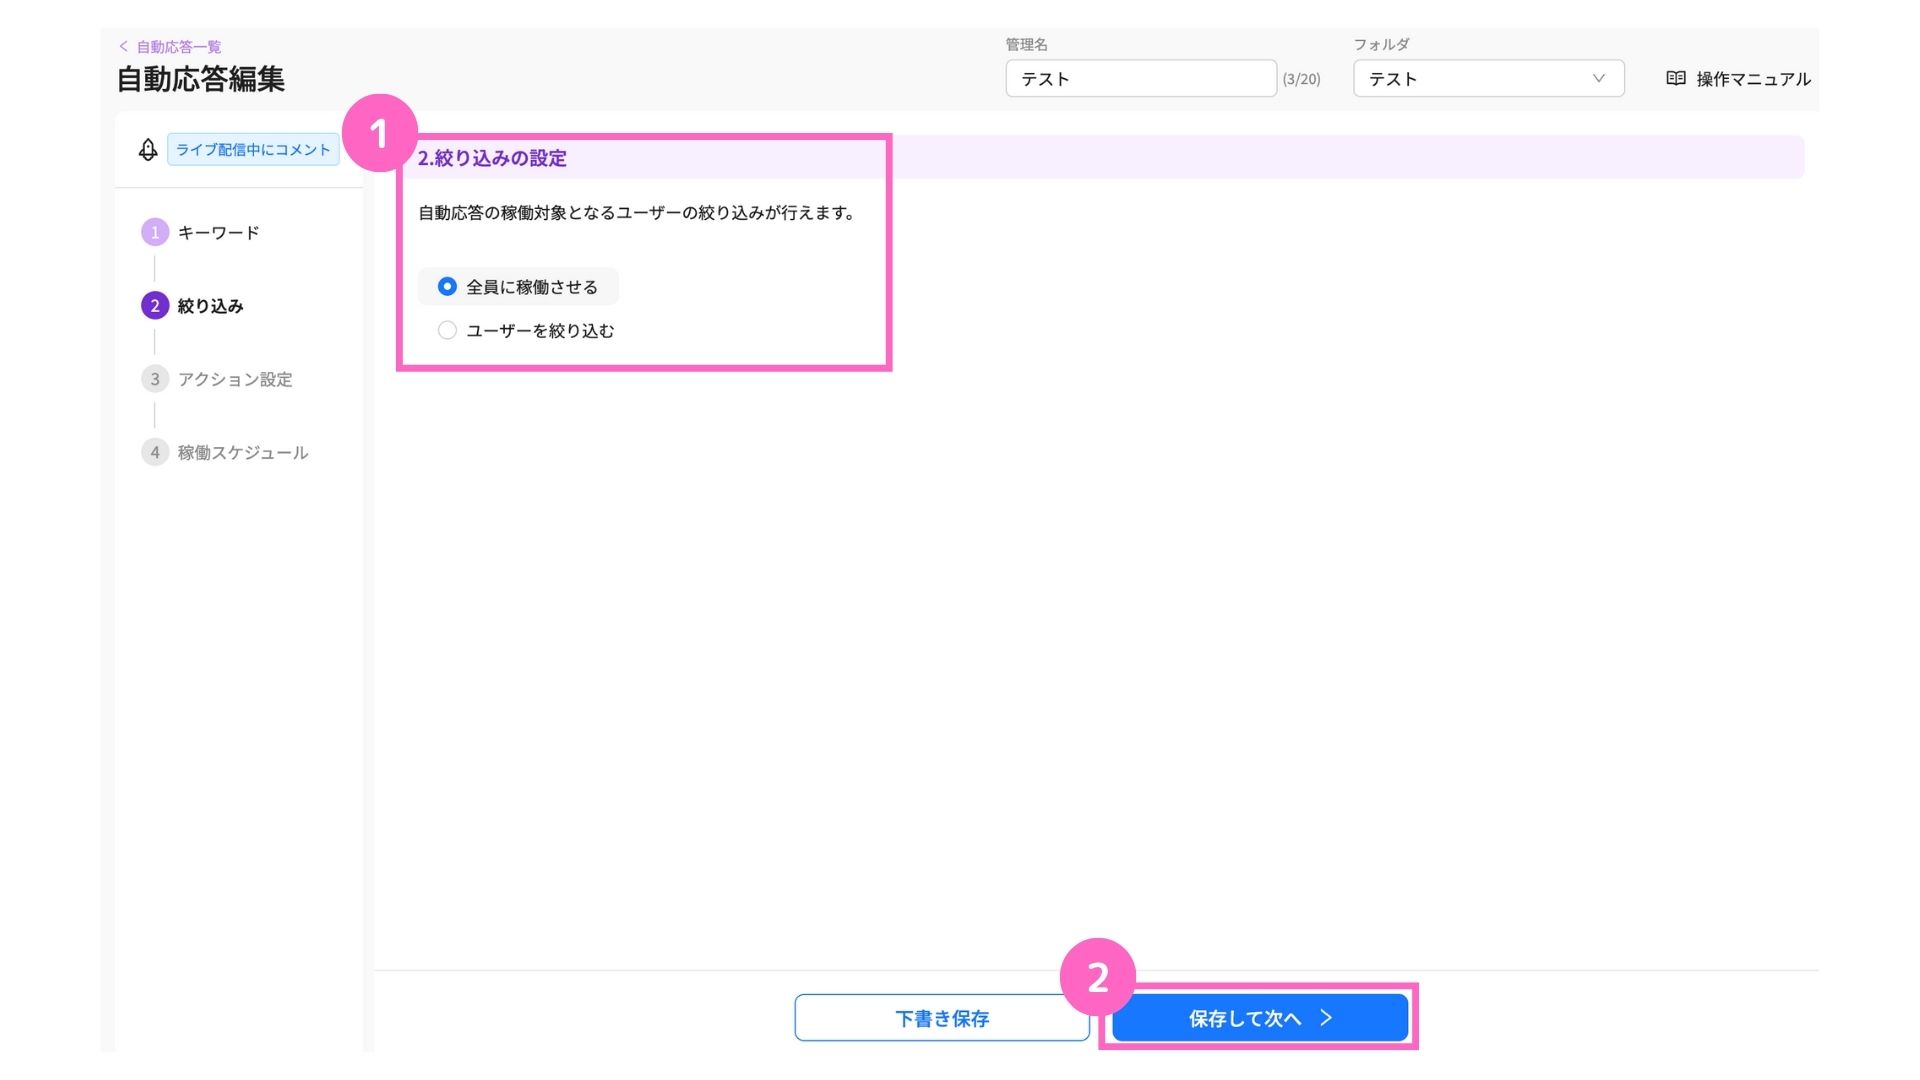Open the フォルダ dropdown showing テスト
This screenshot has height=1080, width=1920.
click(x=1488, y=78)
